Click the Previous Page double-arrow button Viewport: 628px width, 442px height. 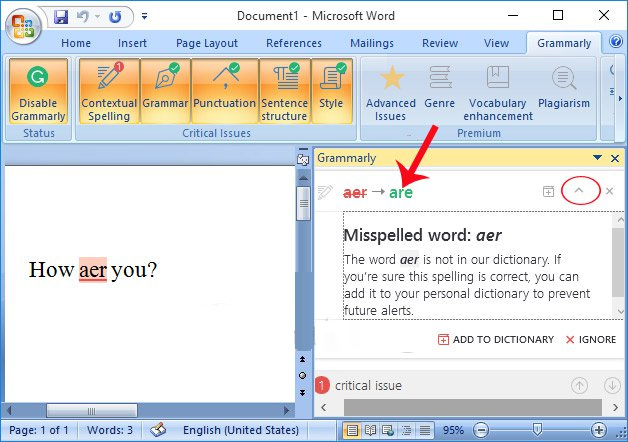[302, 359]
